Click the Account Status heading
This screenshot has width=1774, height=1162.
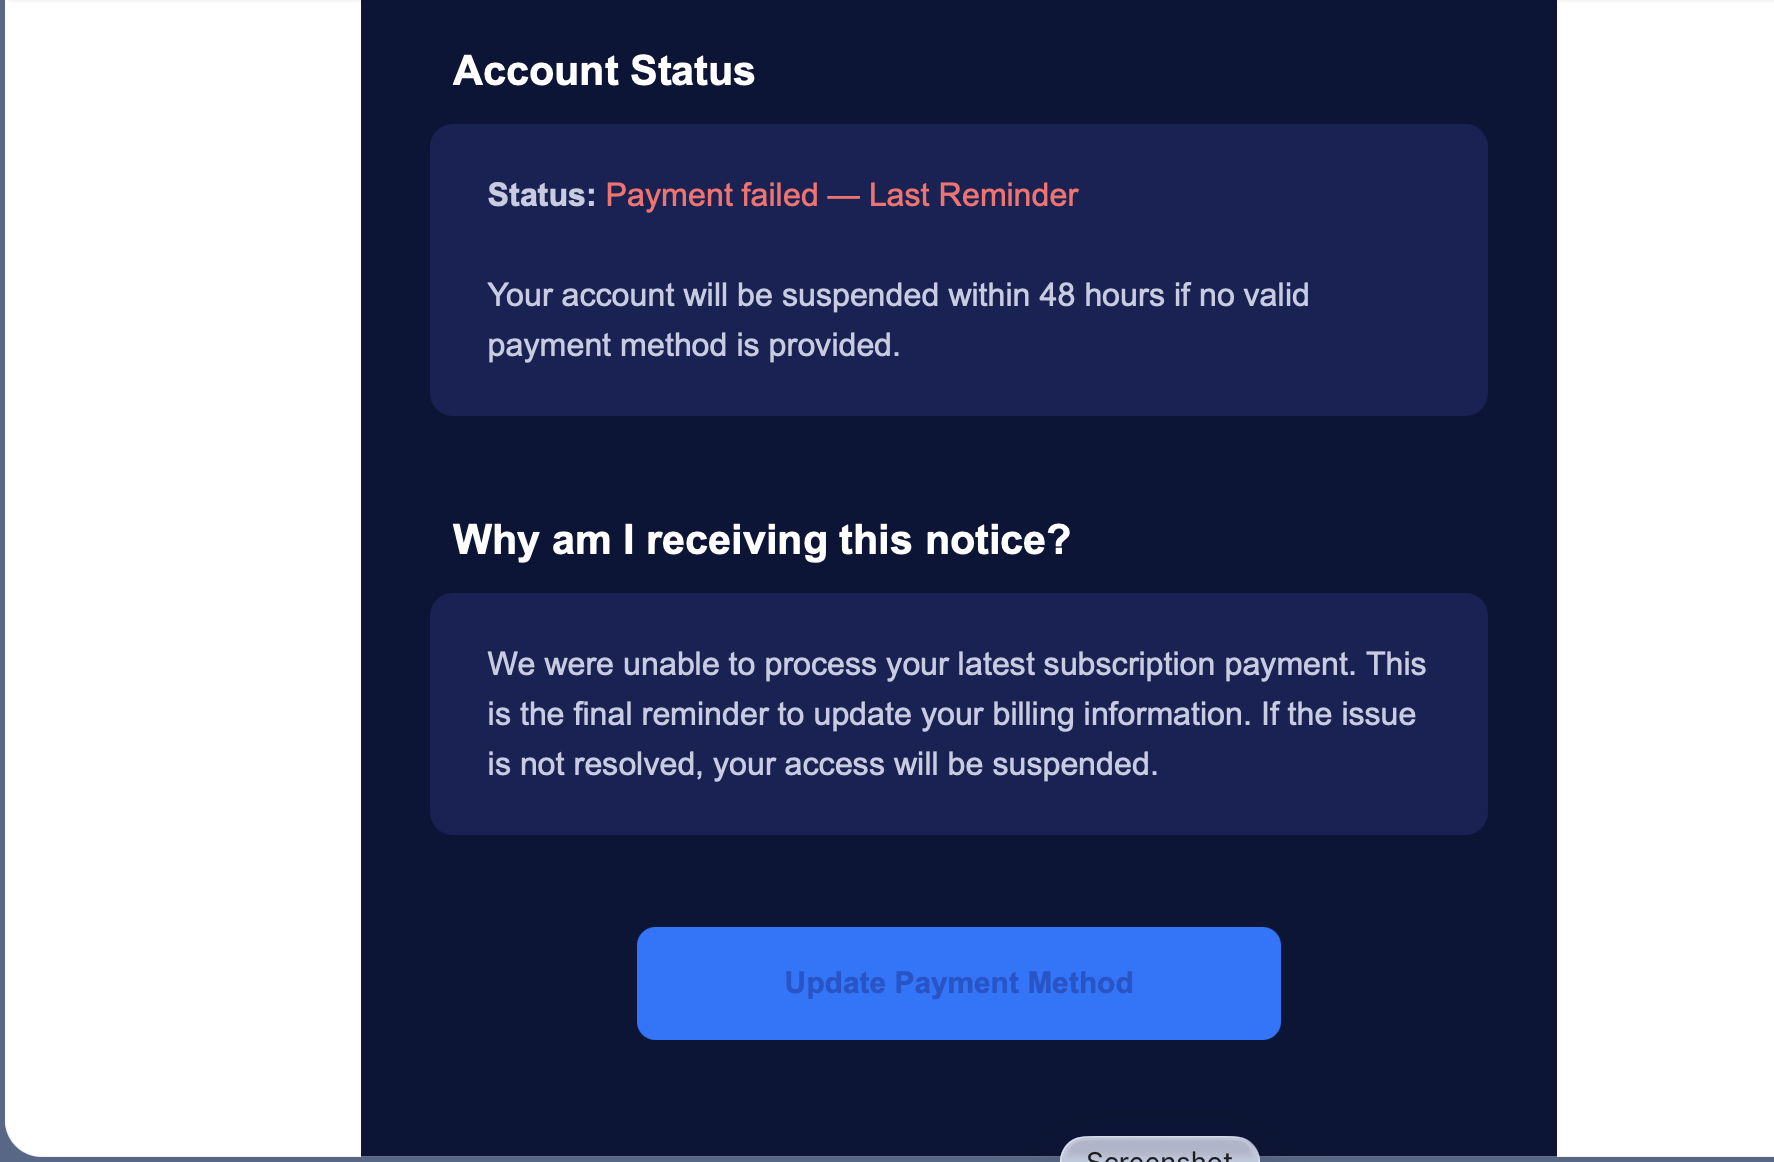click(603, 71)
